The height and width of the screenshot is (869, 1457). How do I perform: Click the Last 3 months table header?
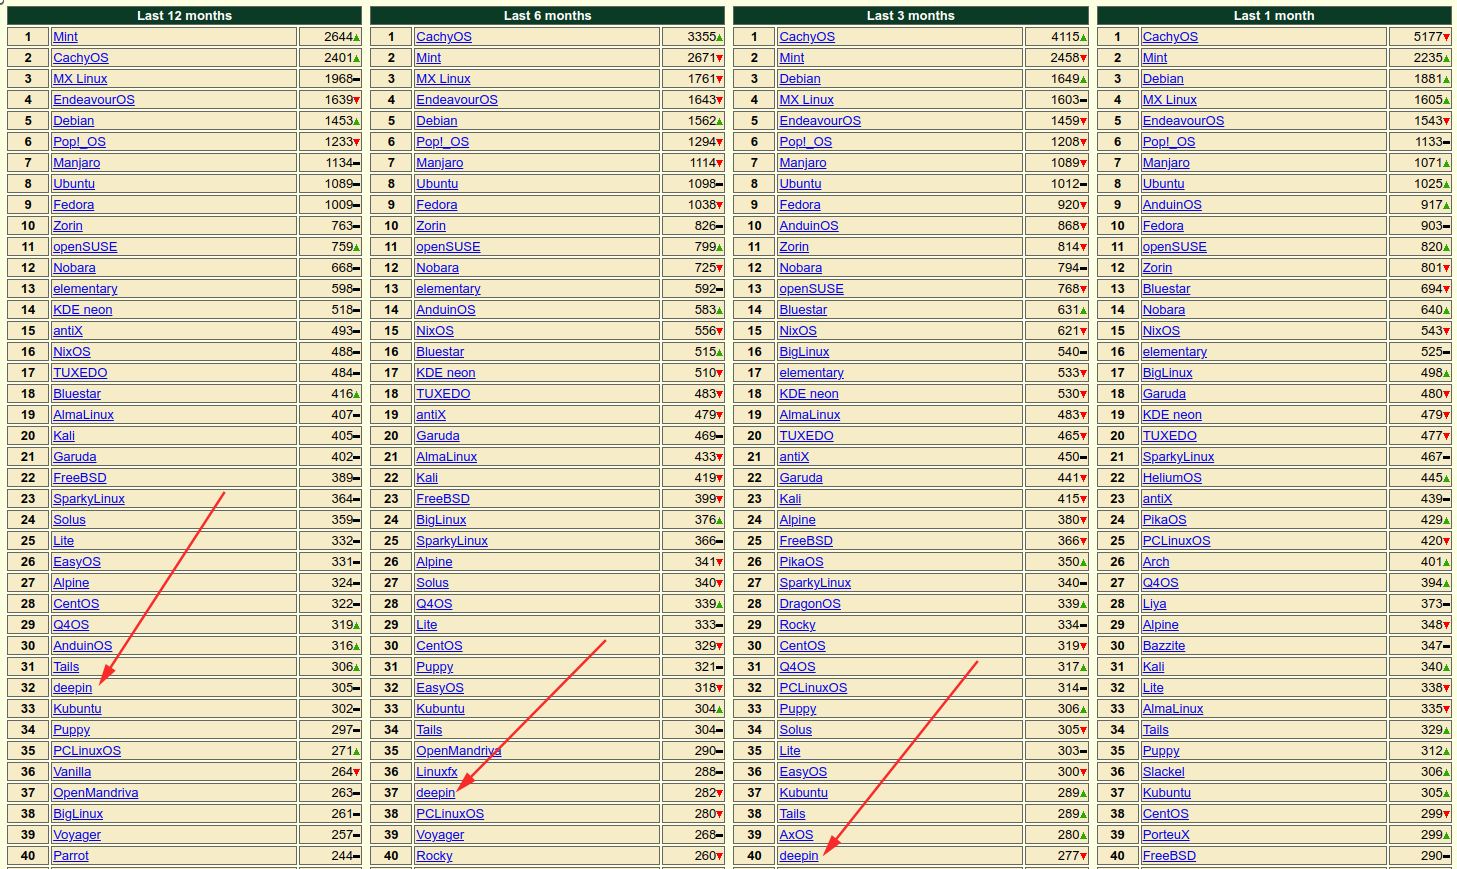pos(910,16)
